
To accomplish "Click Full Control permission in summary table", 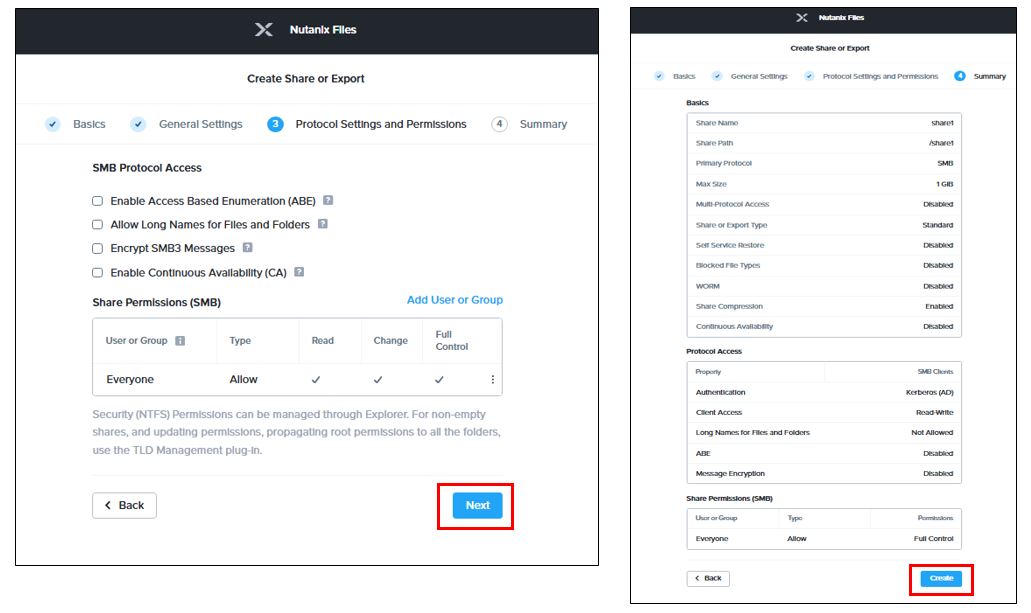I will [933, 539].
